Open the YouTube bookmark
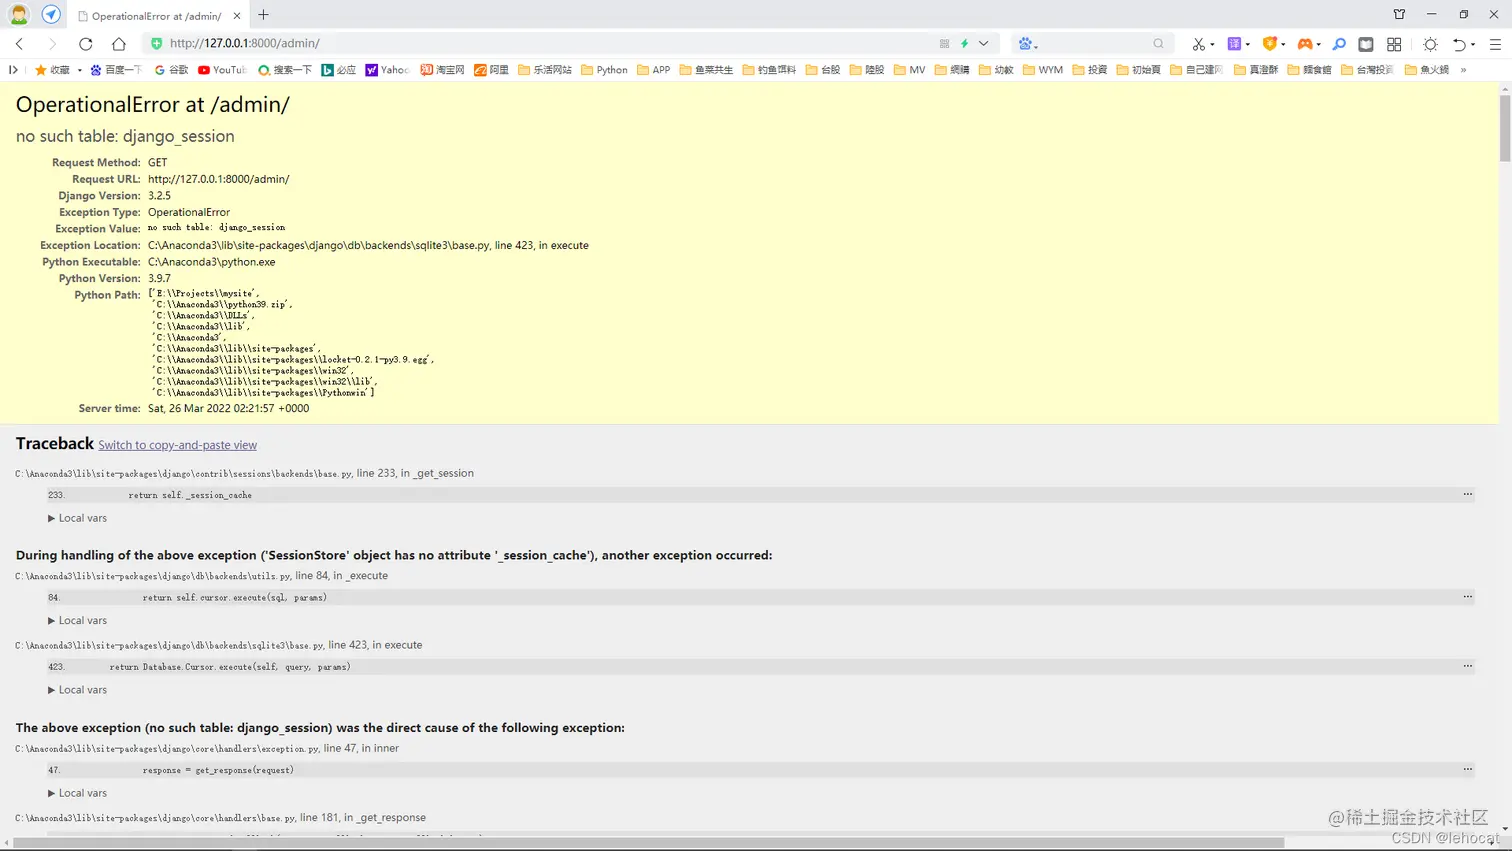Viewport: 1512px width, 851px height. pos(222,70)
